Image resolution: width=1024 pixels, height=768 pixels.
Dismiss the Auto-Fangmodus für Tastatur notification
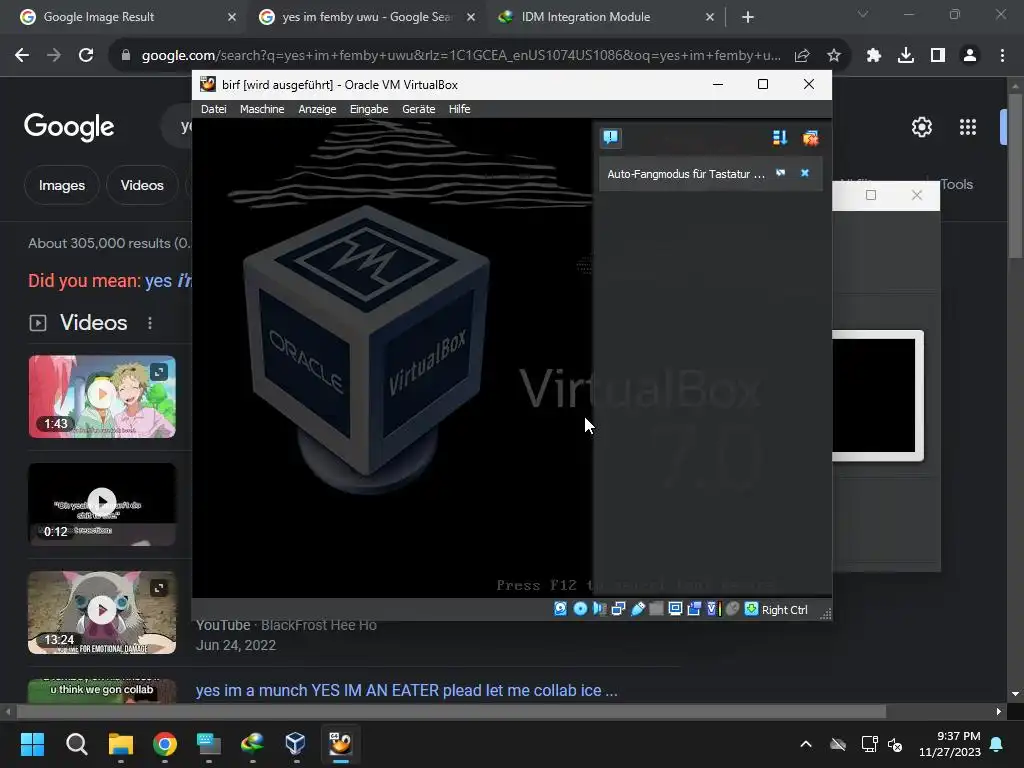[805, 173]
